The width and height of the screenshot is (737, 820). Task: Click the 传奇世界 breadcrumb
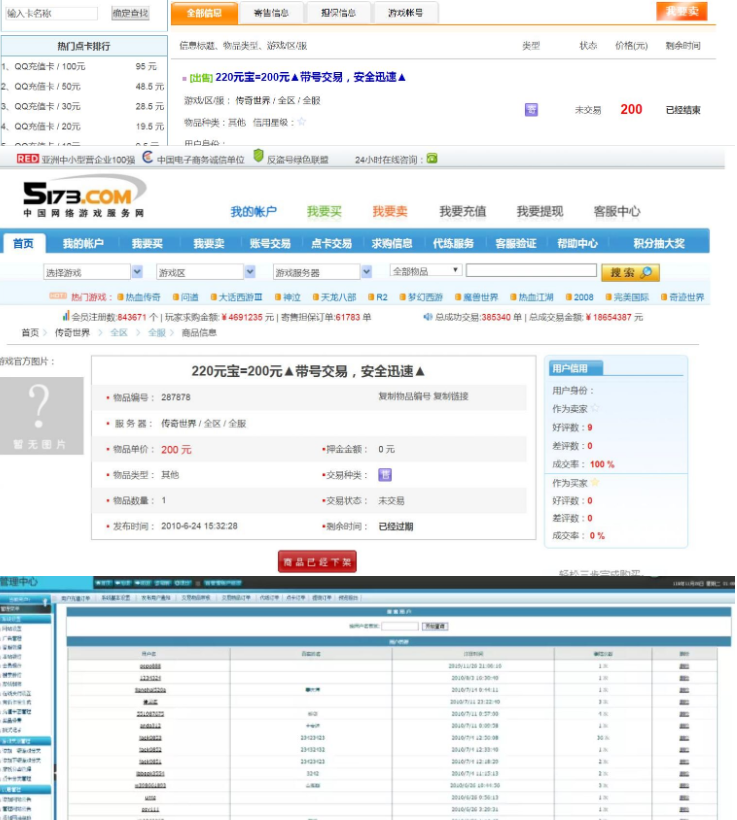(x=72, y=333)
